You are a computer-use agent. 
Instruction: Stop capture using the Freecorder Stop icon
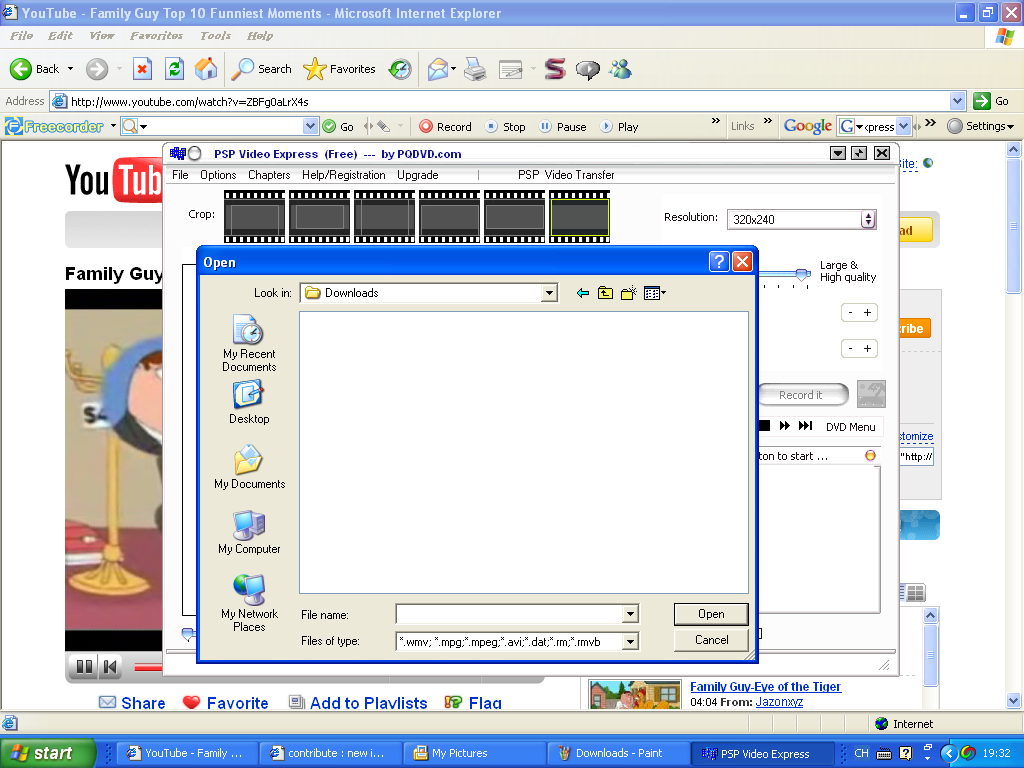[490, 127]
